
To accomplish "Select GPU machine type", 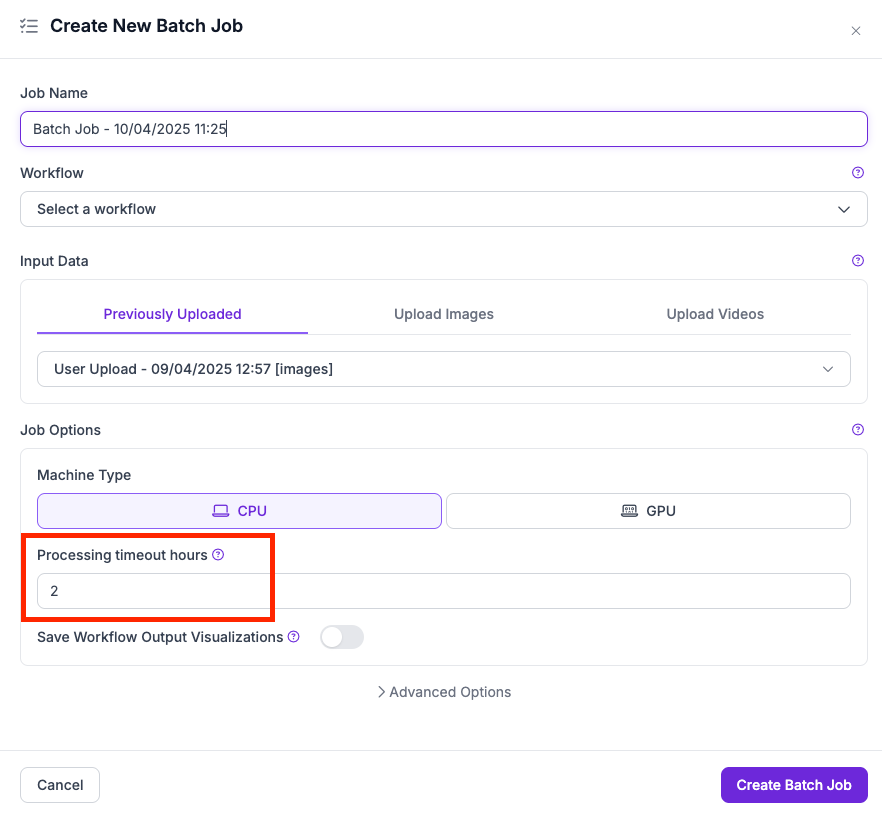I will 648,511.
